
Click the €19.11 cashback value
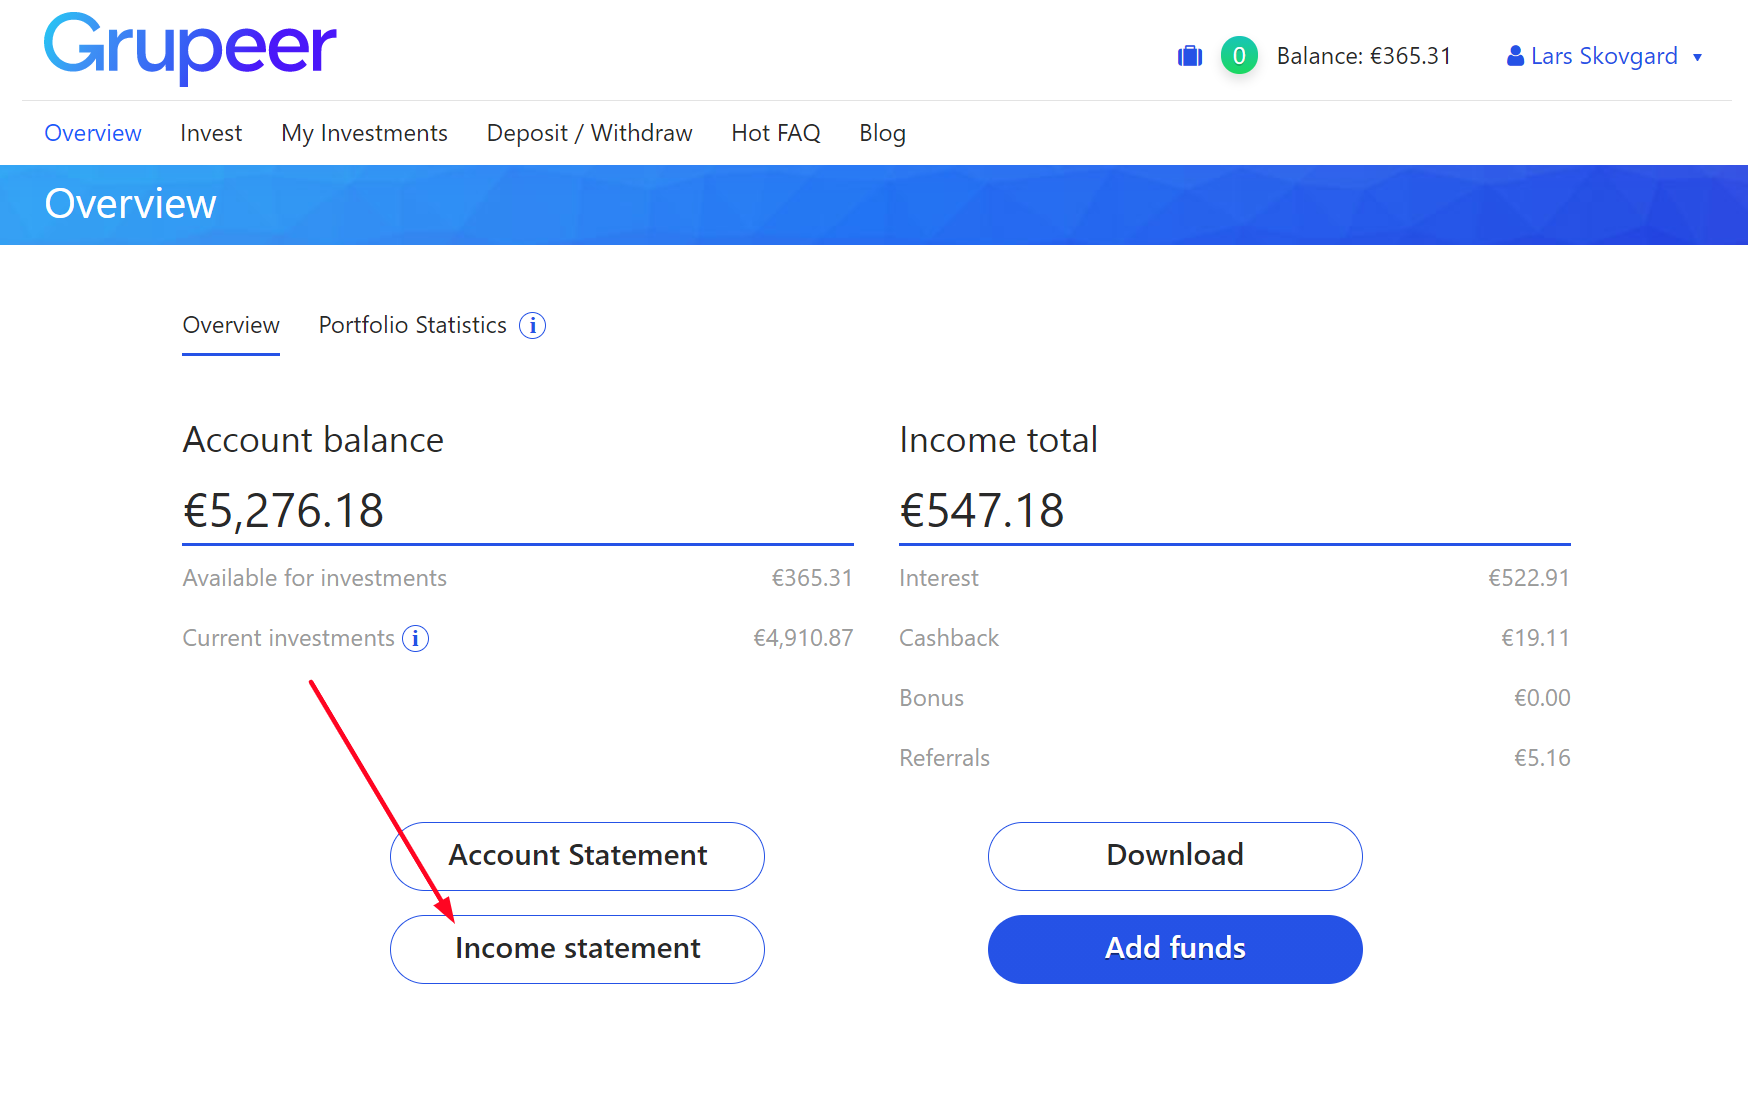[x=1535, y=638]
